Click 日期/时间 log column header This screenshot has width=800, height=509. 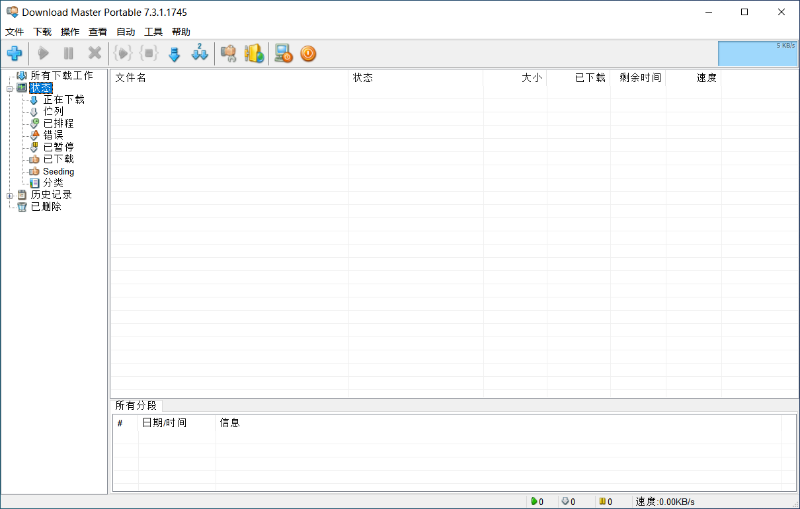click(x=177, y=423)
